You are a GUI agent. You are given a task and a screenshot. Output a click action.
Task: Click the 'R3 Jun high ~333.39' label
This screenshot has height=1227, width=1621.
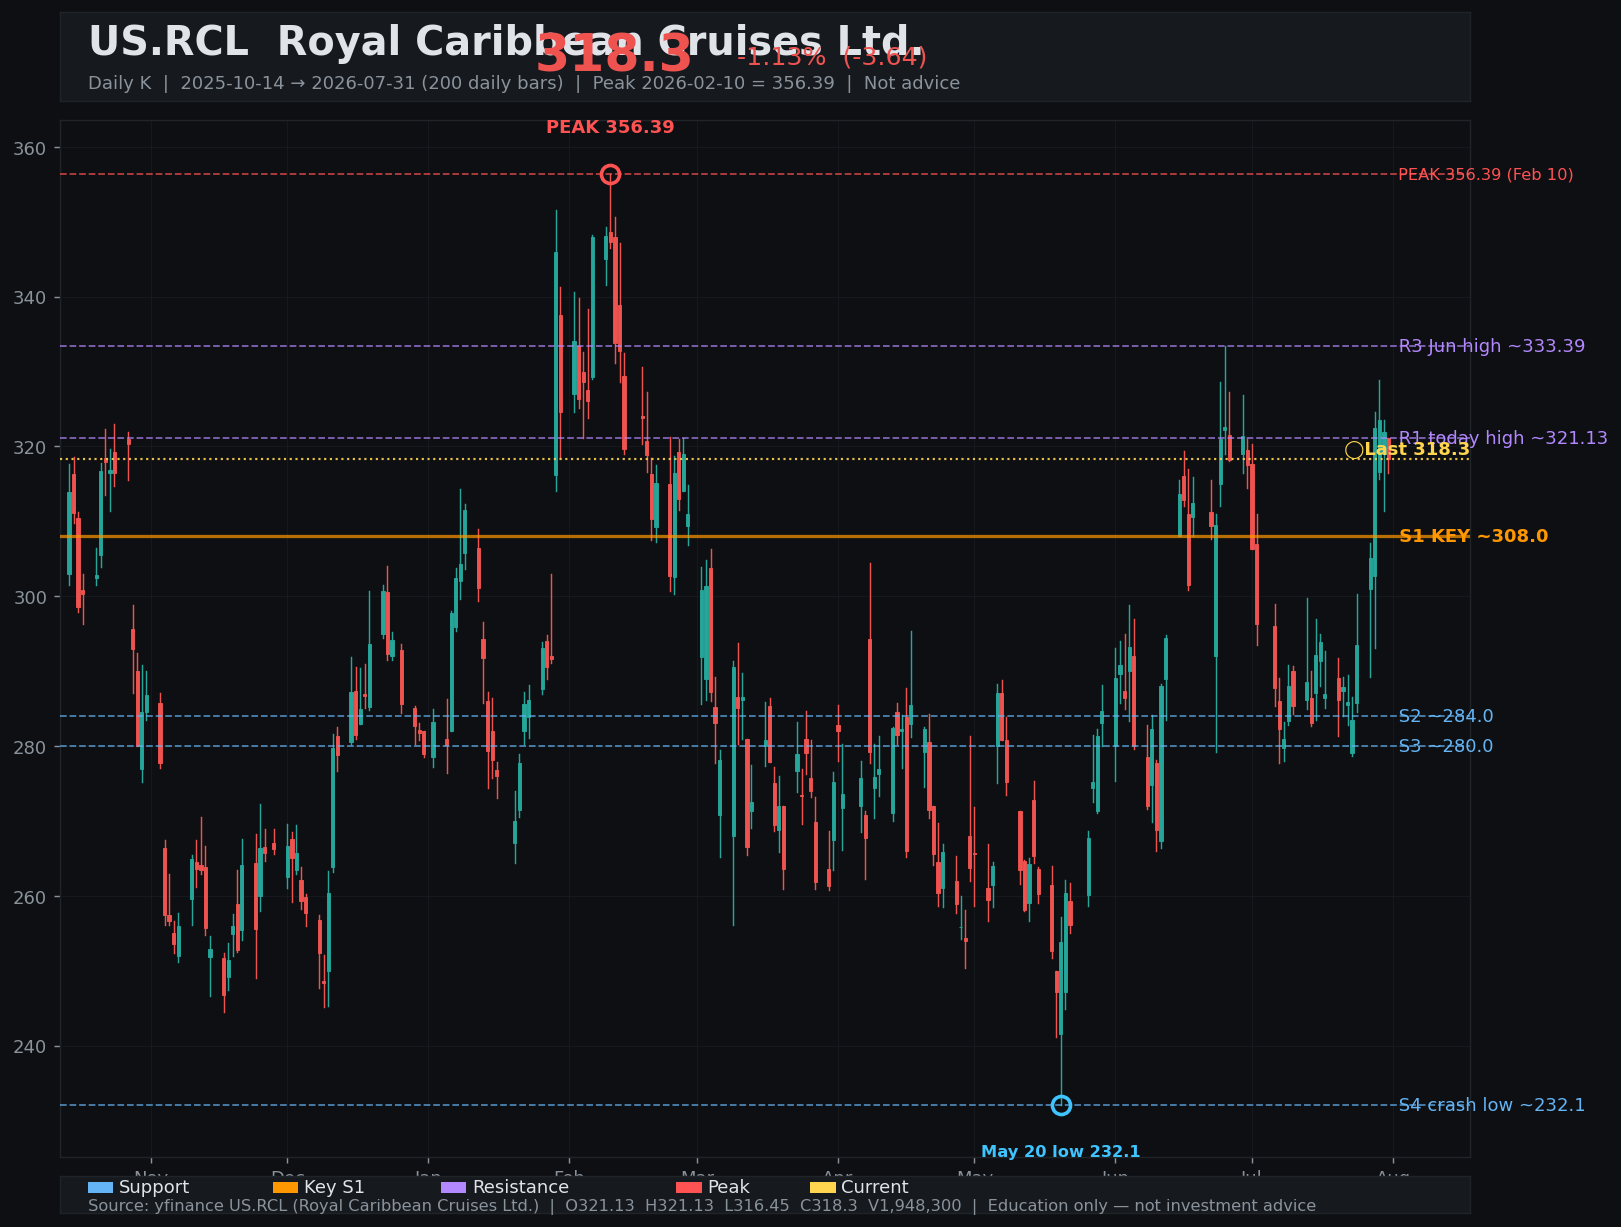(1491, 346)
